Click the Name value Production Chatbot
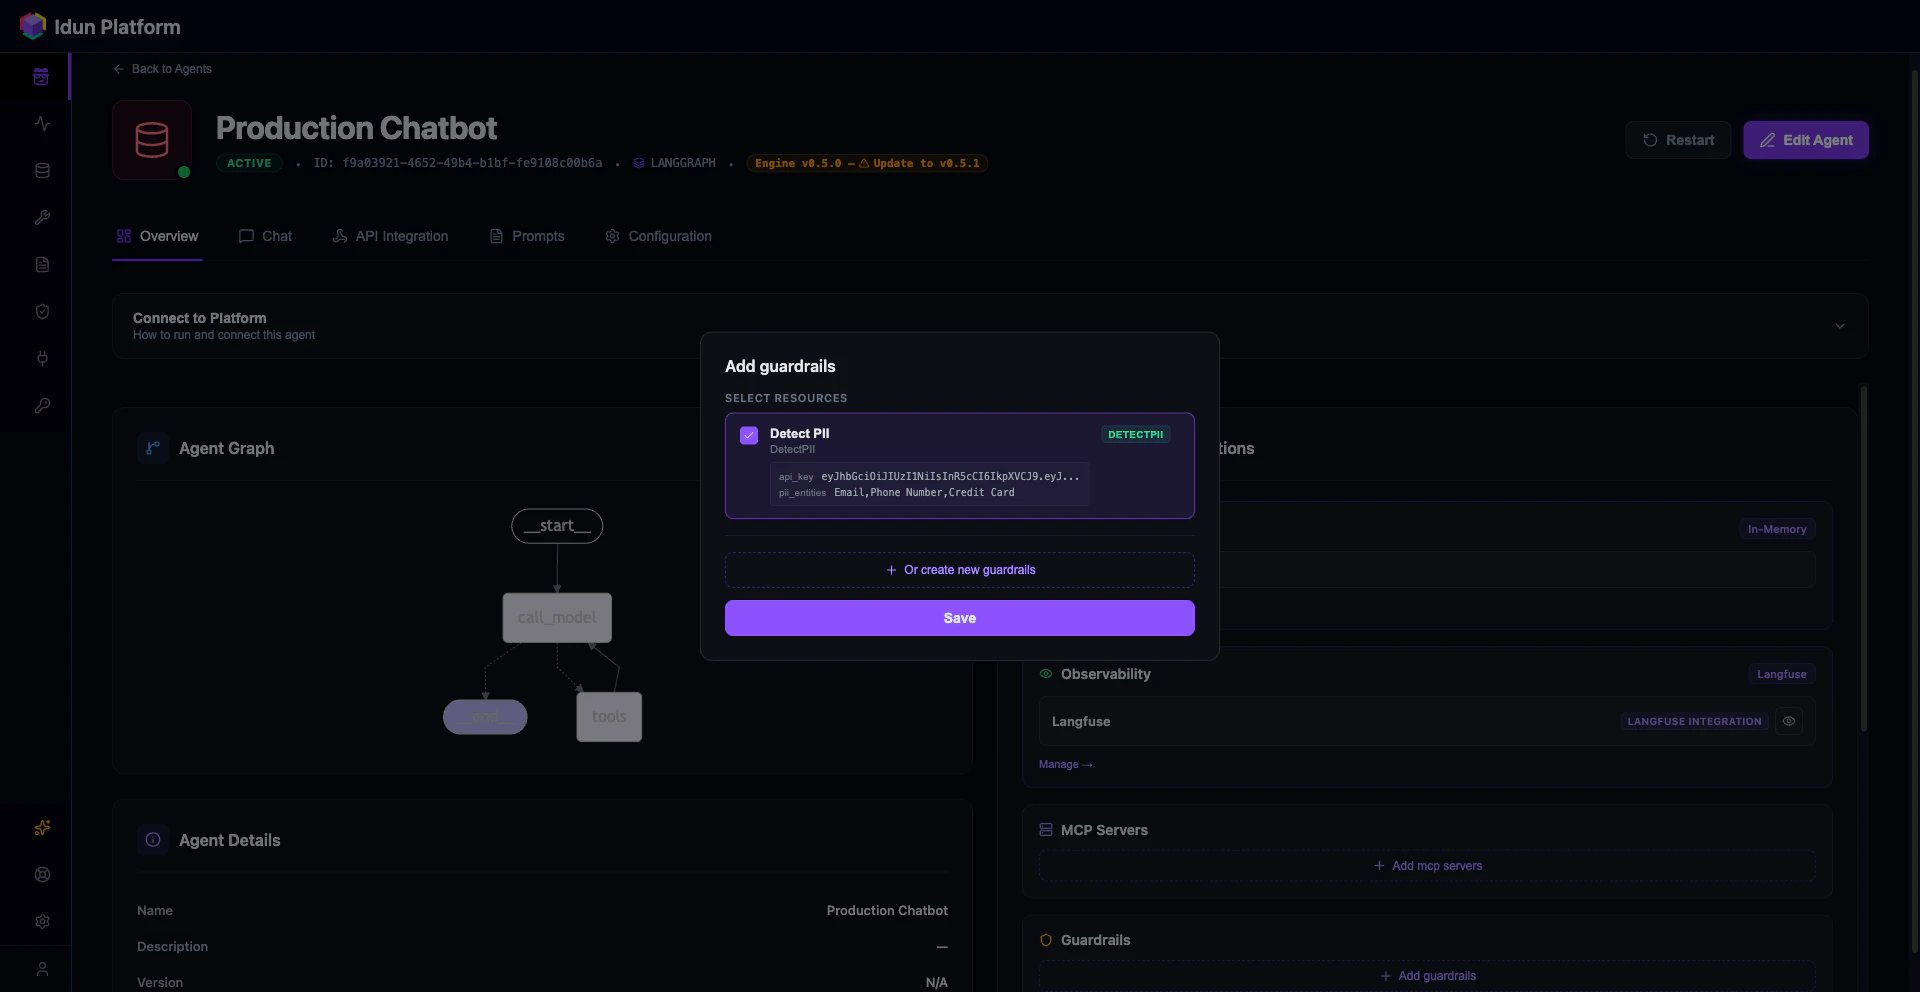The image size is (1920, 992). (x=887, y=910)
